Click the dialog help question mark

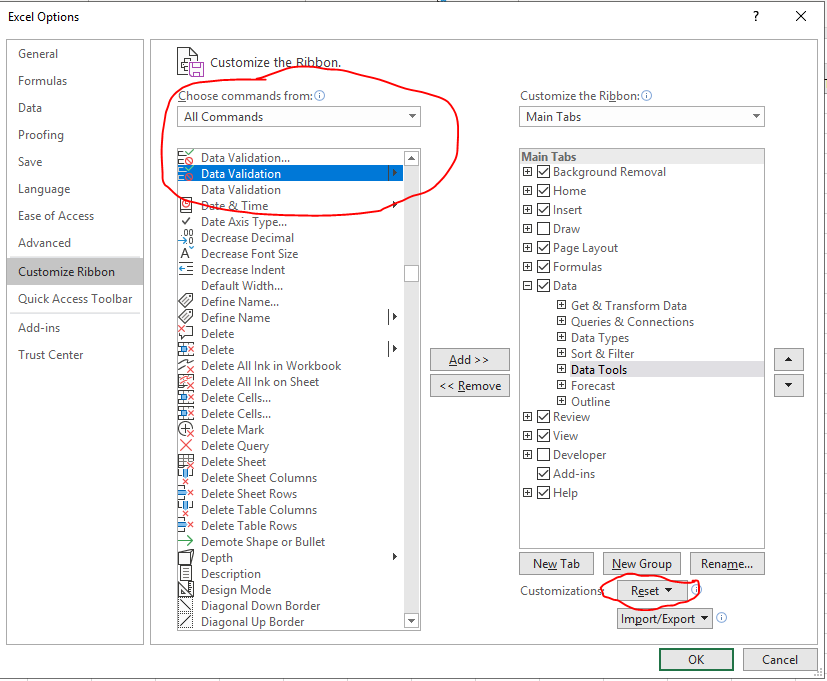756,16
